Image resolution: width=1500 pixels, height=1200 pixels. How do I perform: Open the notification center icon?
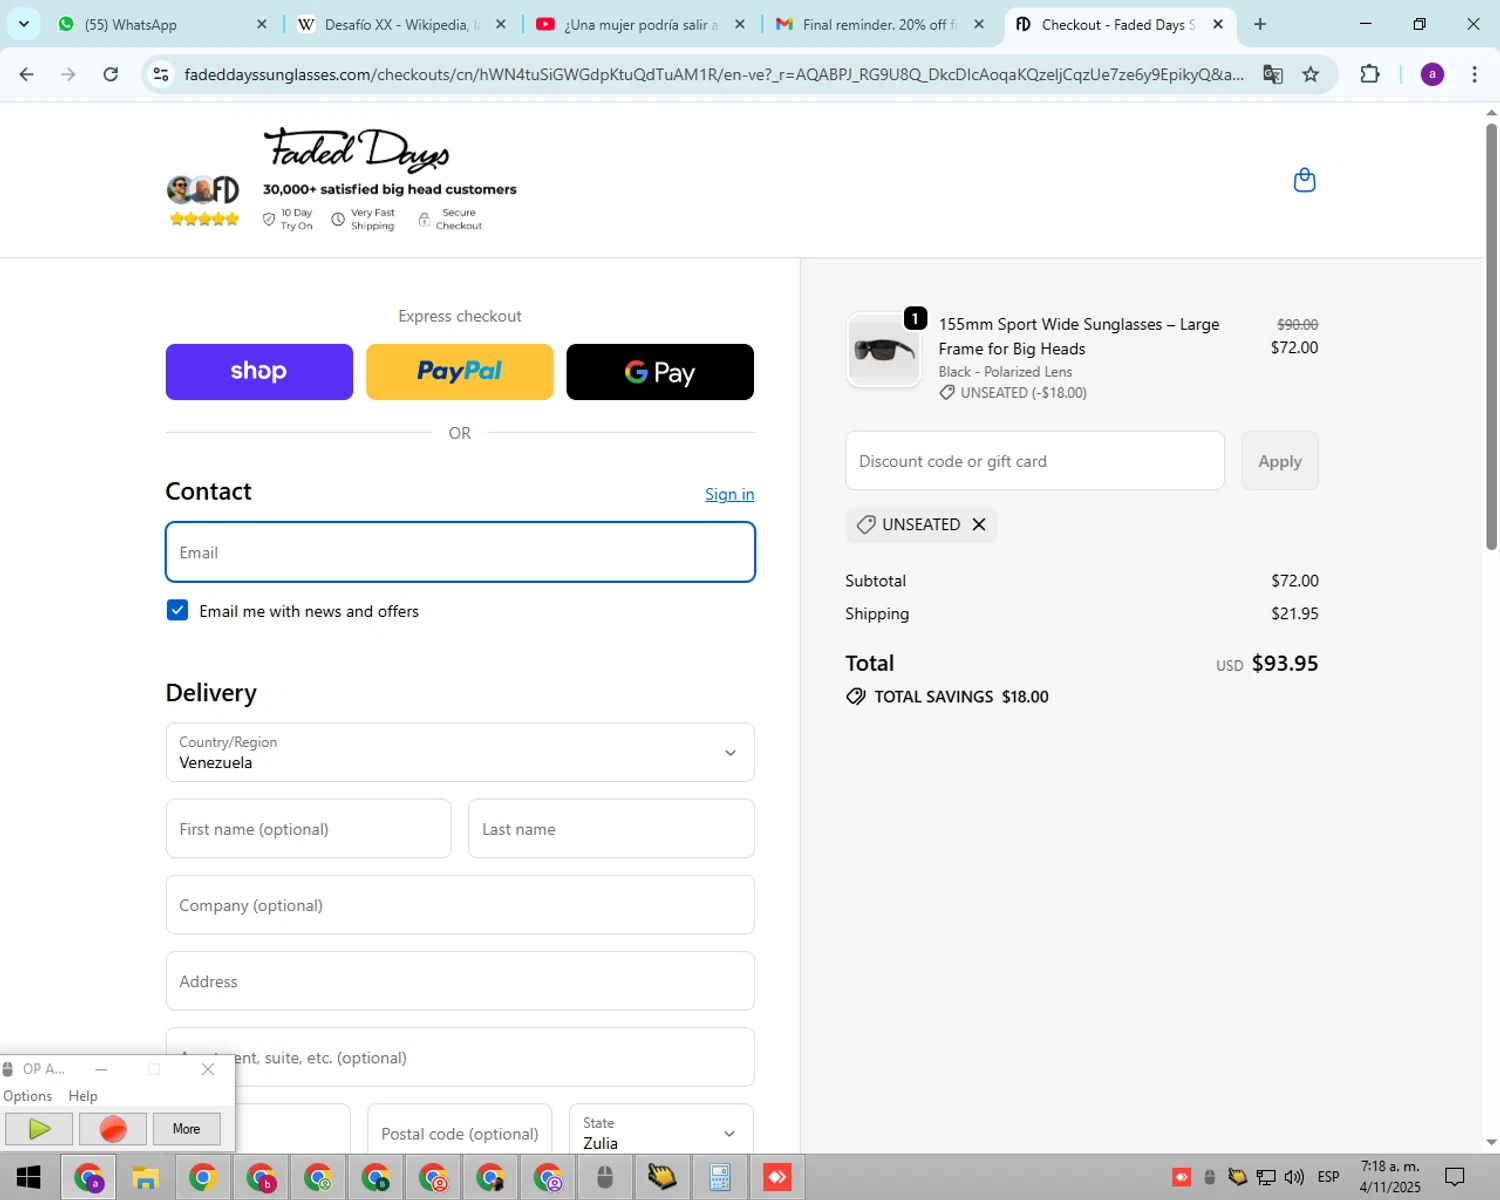[1455, 1177]
